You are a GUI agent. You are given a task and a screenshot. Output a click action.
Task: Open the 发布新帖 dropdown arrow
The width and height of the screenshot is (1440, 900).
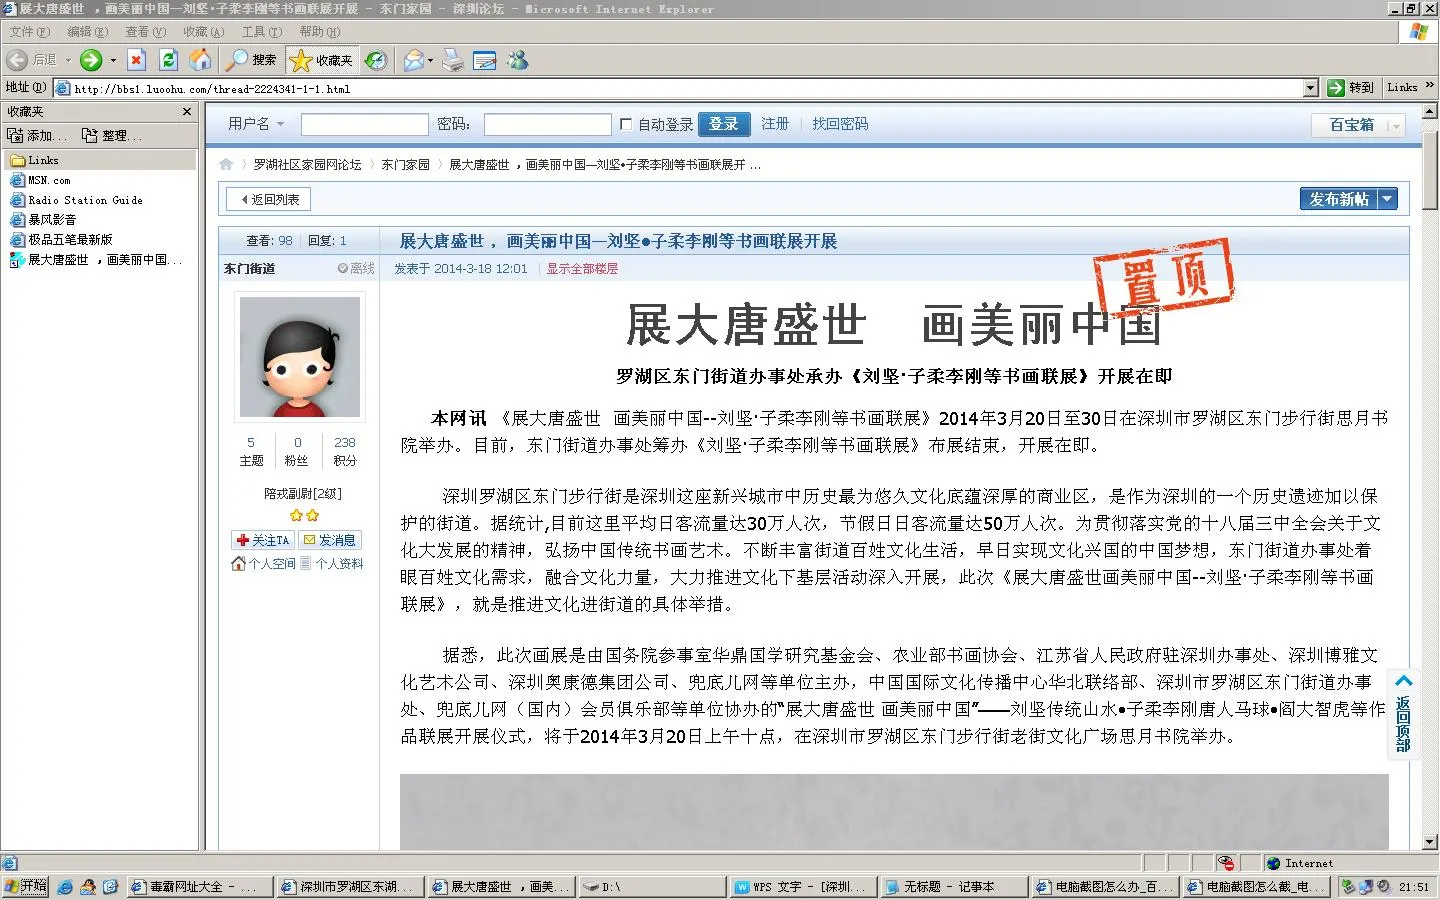1387,199
